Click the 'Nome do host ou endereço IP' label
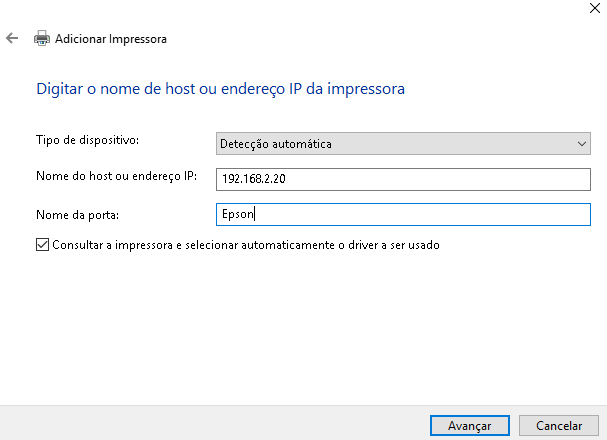Screen dimensions: 607x440 tap(117, 176)
